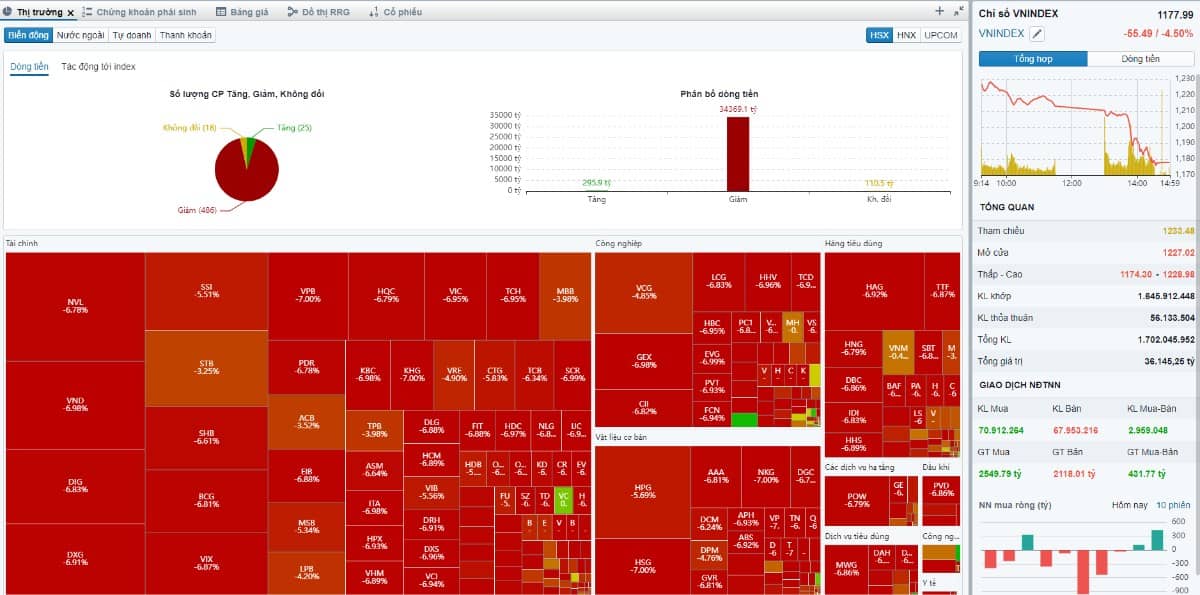Click the Tài chính sector header
The height and width of the screenshot is (595, 1200).
(x=22, y=243)
